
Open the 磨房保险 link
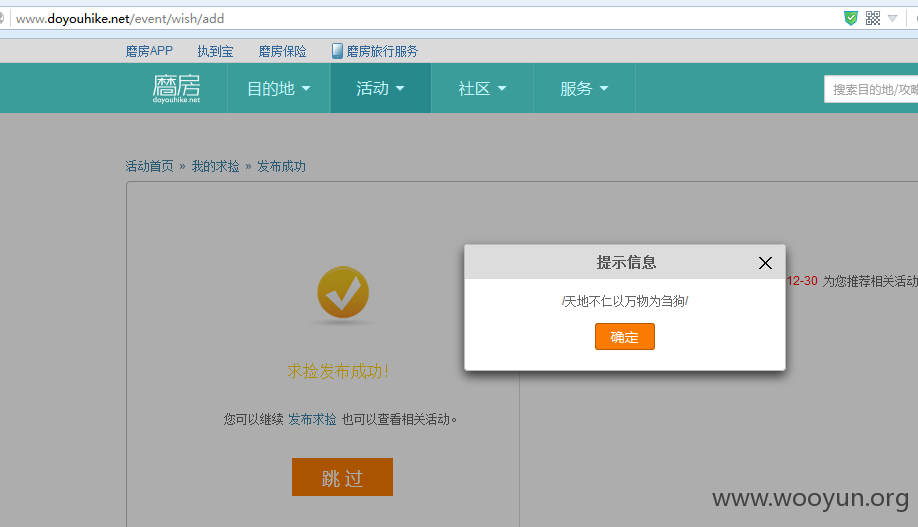tap(283, 52)
